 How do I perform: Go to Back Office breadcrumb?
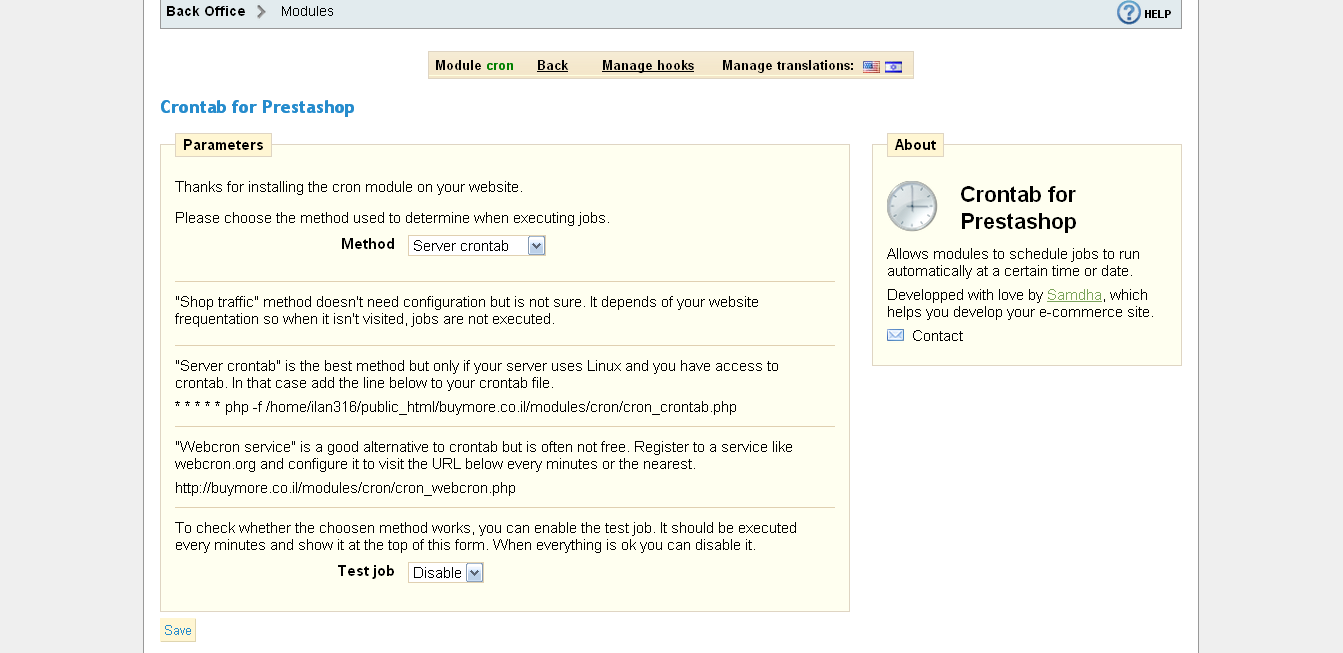pyautogui.click(x=205, y=11)
